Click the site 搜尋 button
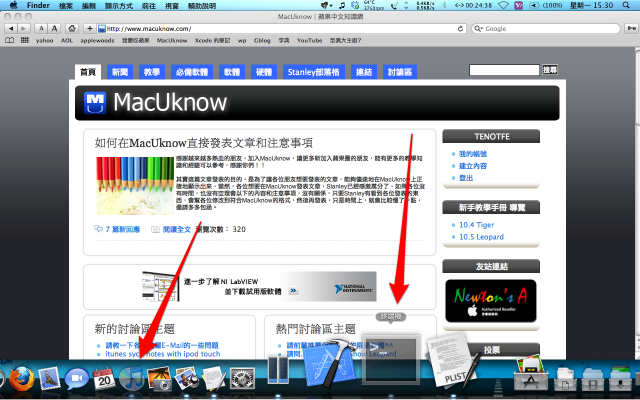The width and height of the screenshot is (640, 400). point(550,70)
